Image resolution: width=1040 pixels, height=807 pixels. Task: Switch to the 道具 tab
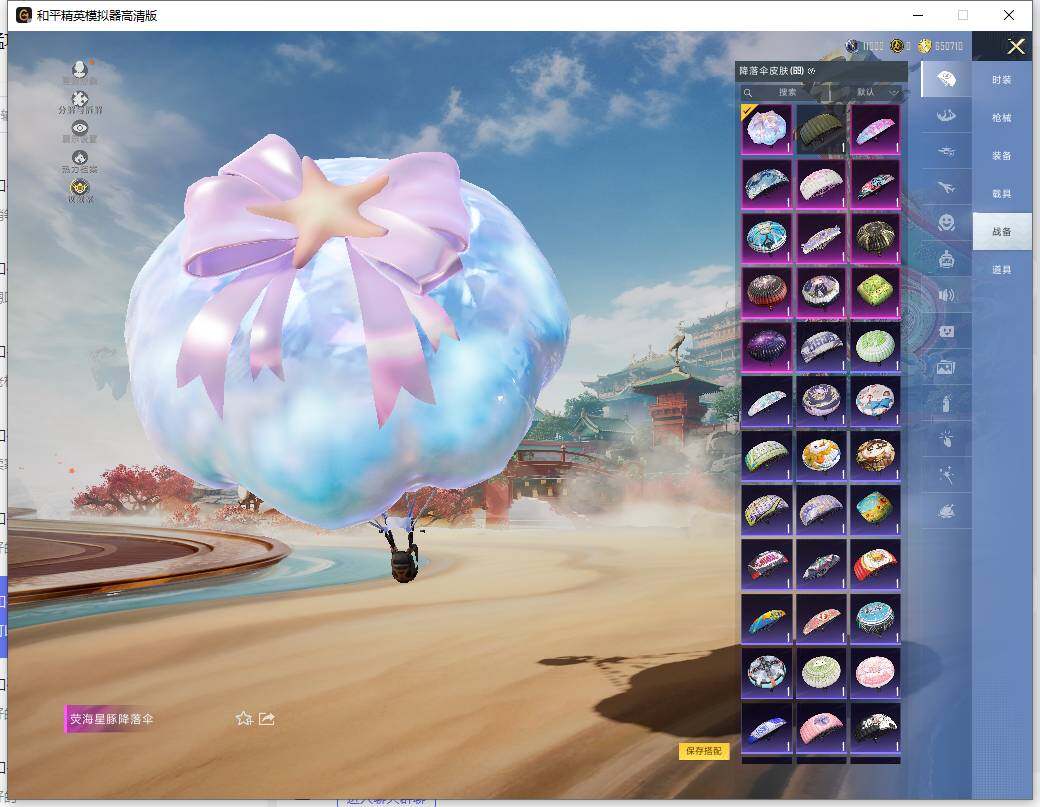coord(1002,269)
